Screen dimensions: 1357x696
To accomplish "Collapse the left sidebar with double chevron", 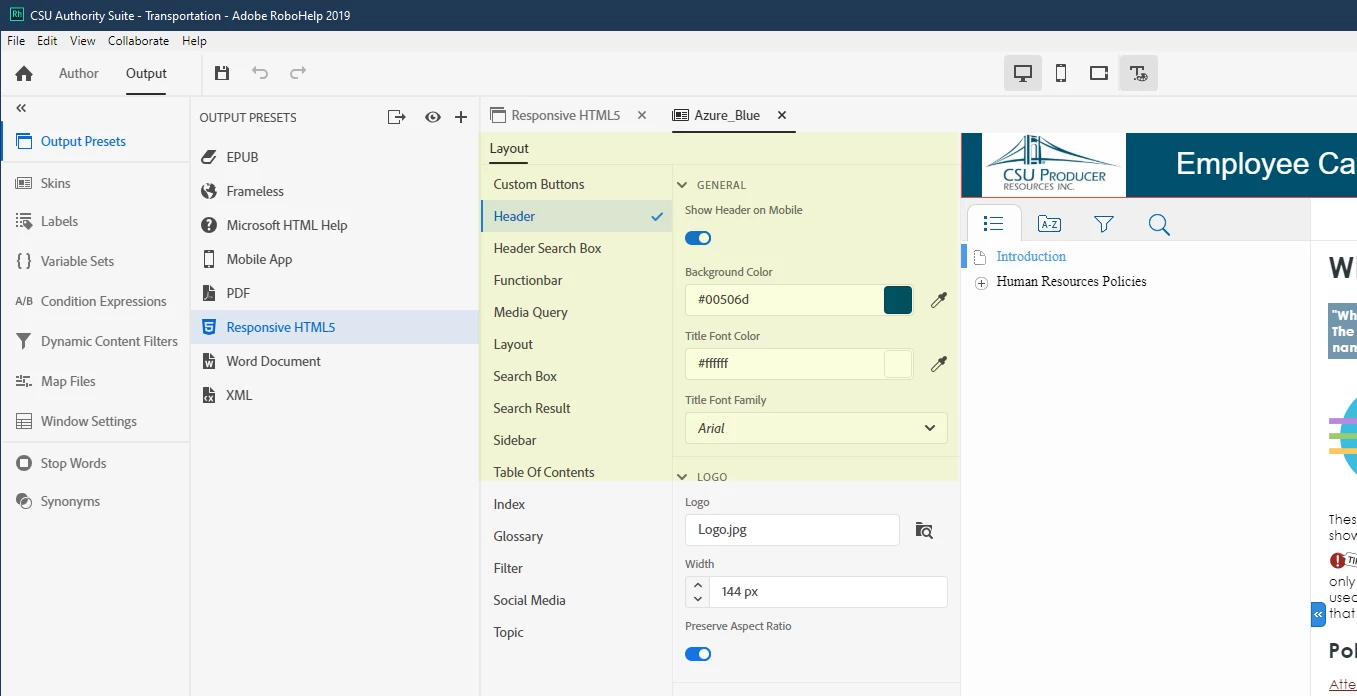I will [x=21, y=108].
